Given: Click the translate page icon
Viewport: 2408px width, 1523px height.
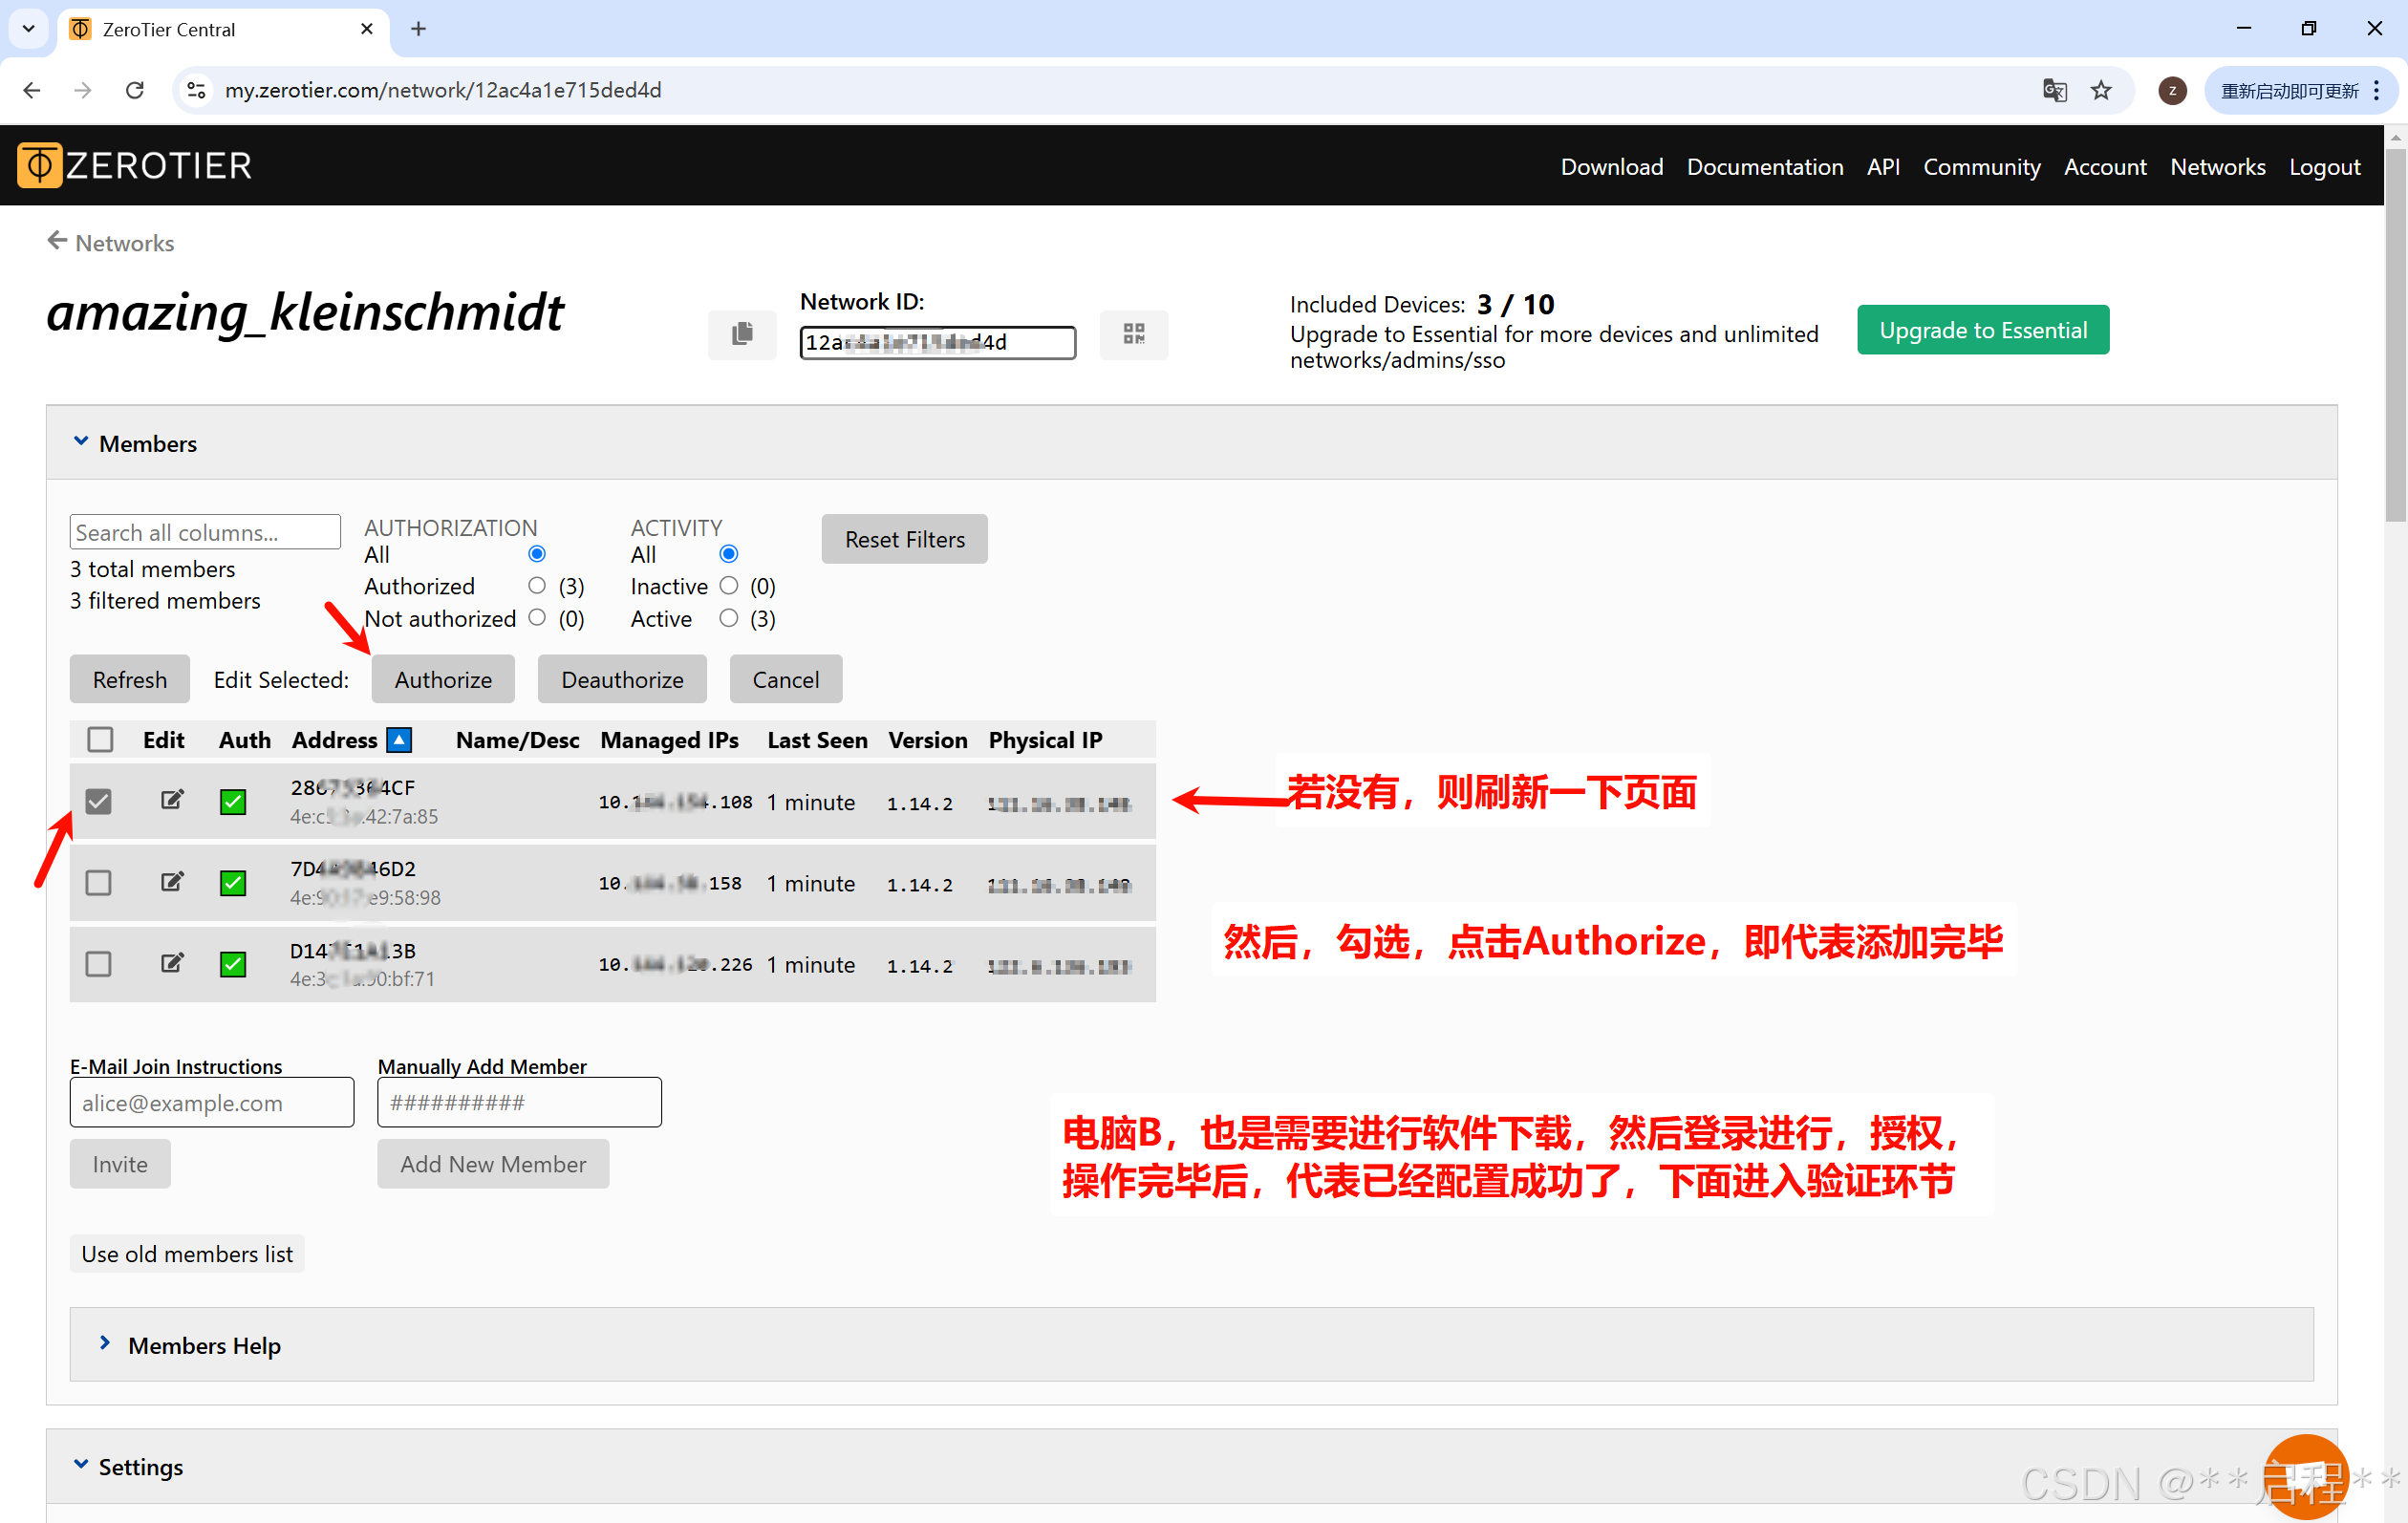Looking at the screenshot, I should point(2054,90).
